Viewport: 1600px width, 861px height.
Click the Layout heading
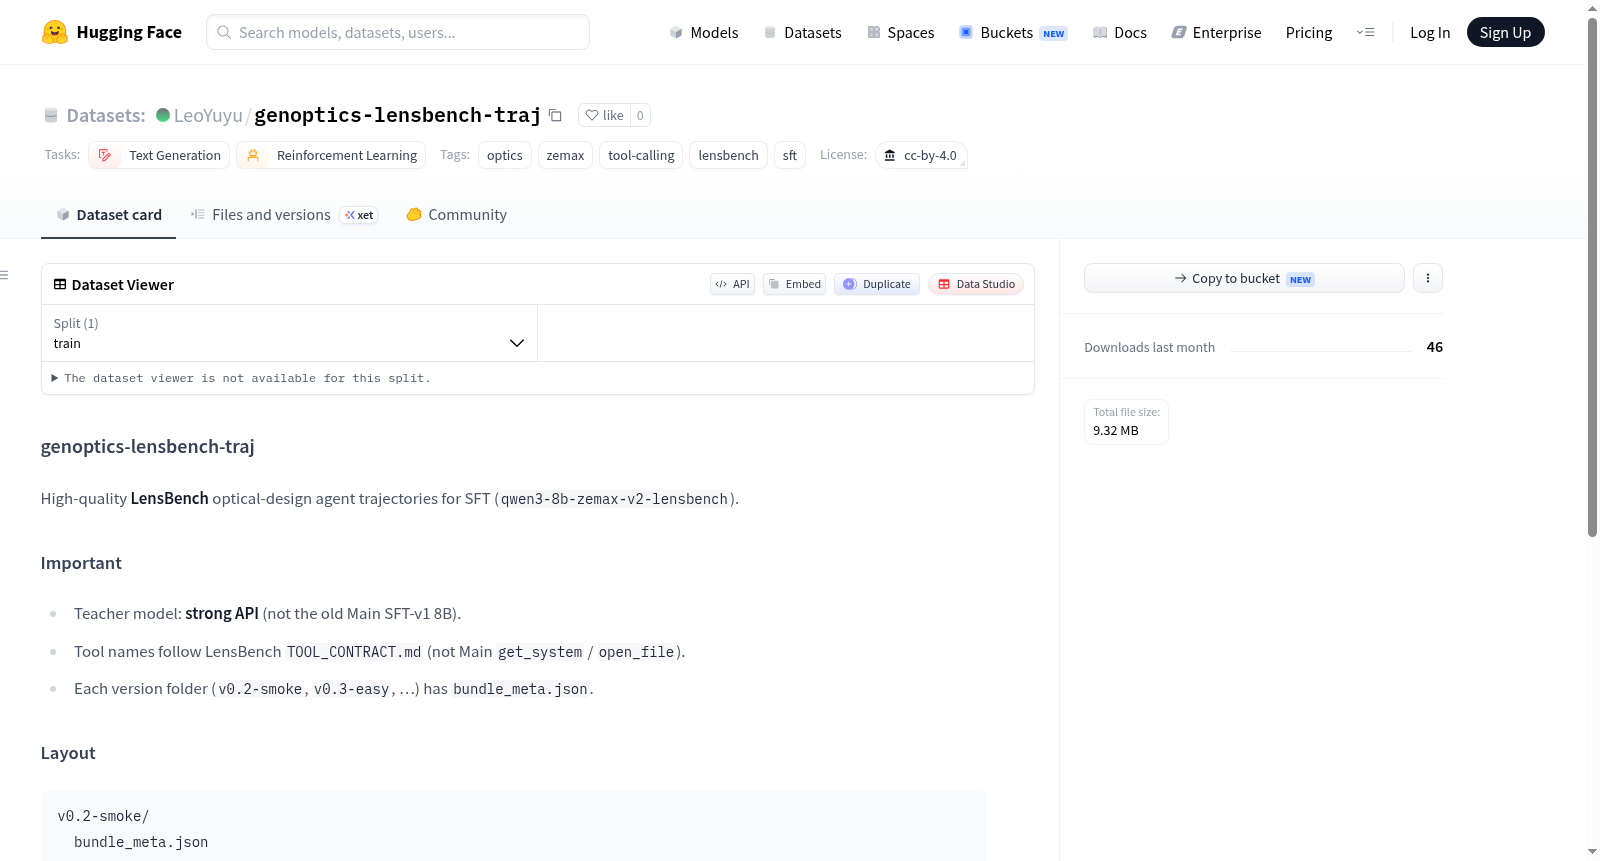[x=68, y=753]
